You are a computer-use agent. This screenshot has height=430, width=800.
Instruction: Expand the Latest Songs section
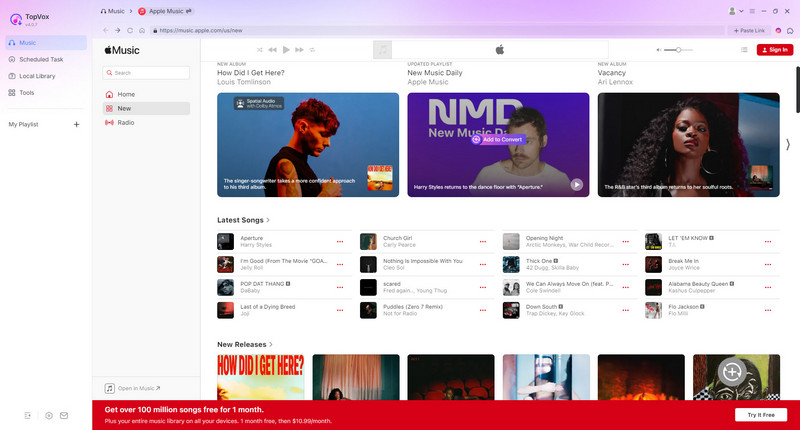click(243, 220)
